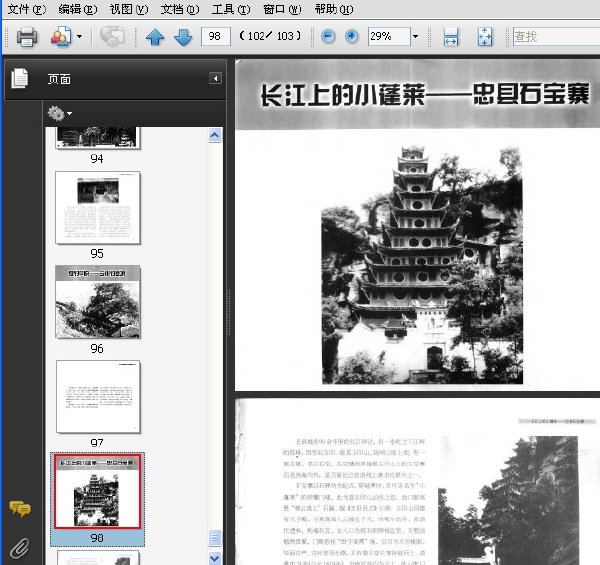Click the grayed-out comment review icon
This screenshot has width=600, height=565.
pyautogui.click(x=112, y=37)
